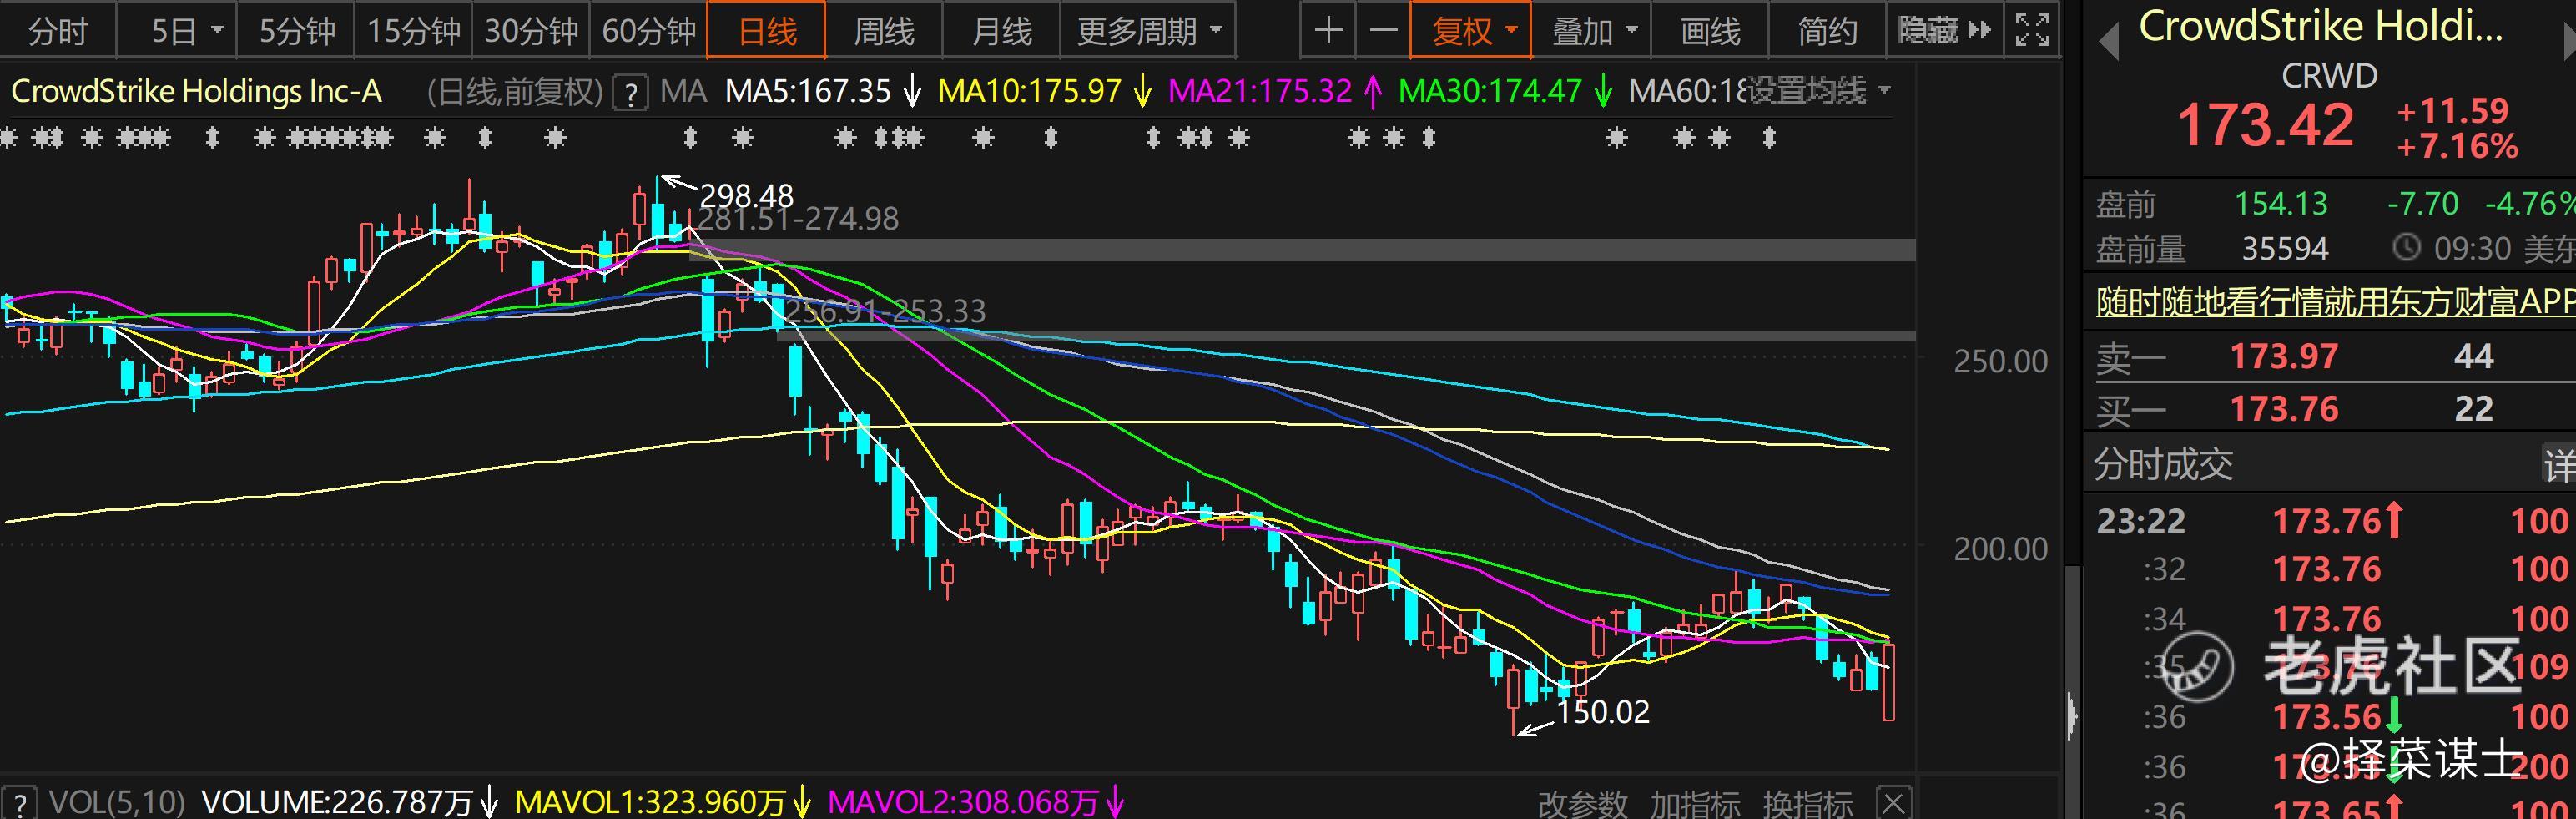
Task: Close the VOL indicator panel
Action: click(1893, 803)
